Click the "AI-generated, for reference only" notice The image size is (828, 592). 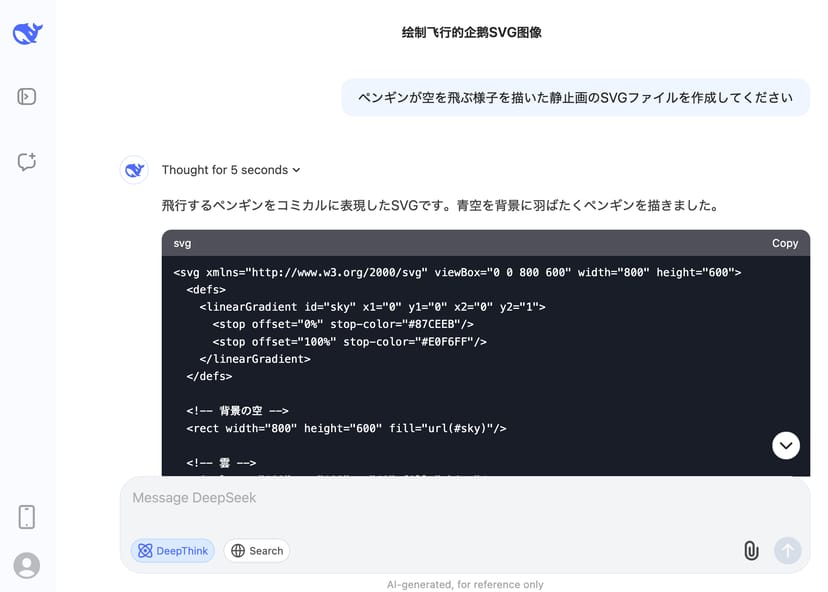(x=465, y=584)
